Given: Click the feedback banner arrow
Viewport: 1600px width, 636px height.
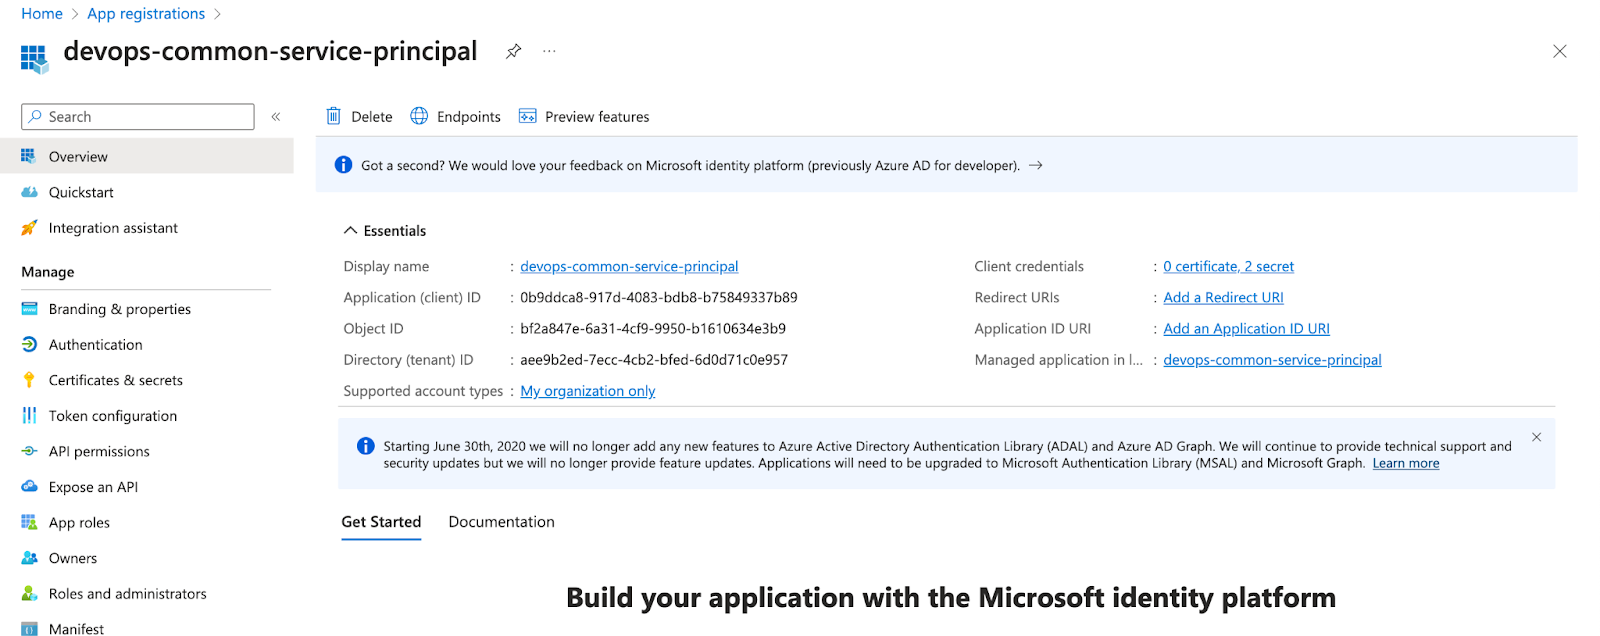Looking at the screenshot, I should (1036, 165).
